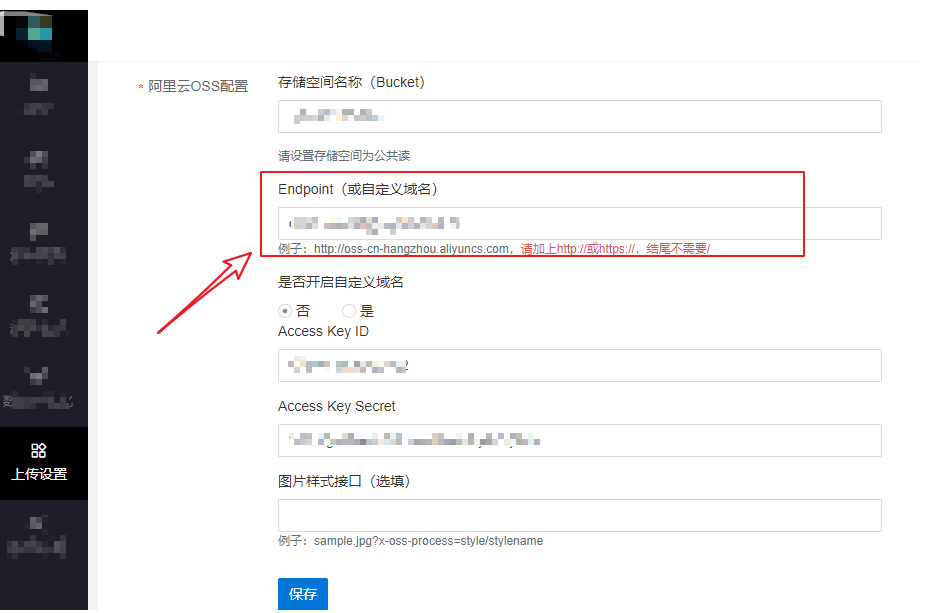Click the Access Key ID input field
Viewport: 950px width, 613px height.
pos(579,365)
